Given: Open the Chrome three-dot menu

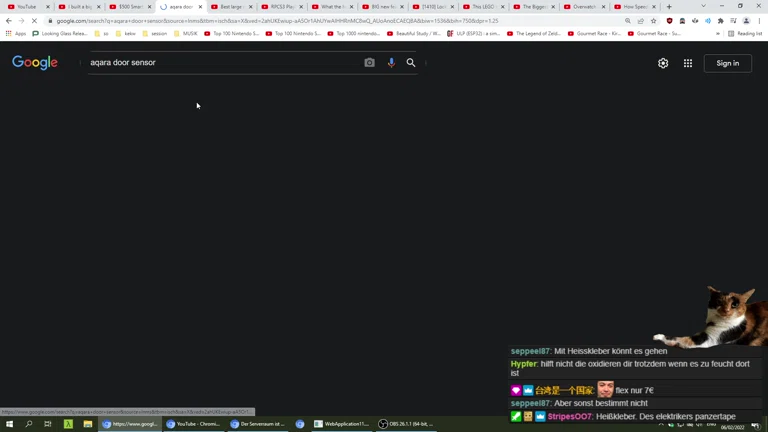Looking at the screenshot, I should click(759, 21).
